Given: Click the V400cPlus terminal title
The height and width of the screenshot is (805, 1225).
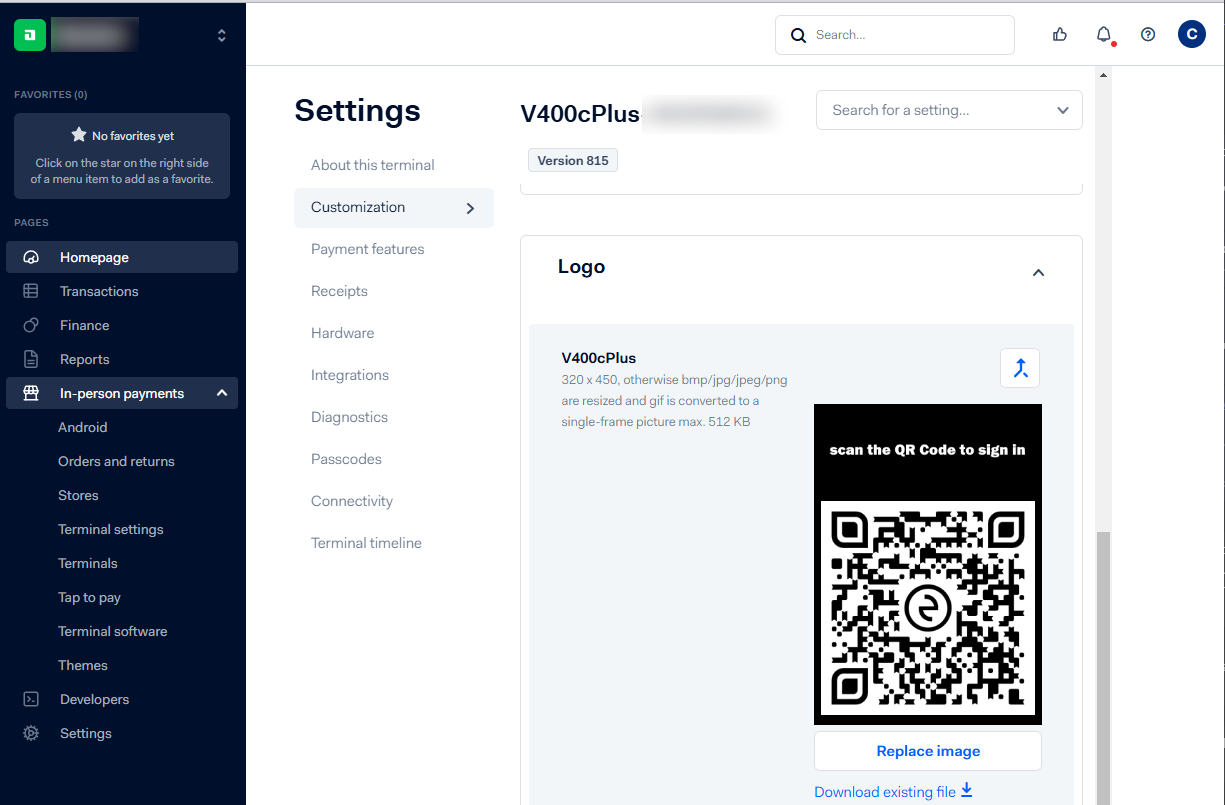Looking at the screenshot, I should [580, 114].
